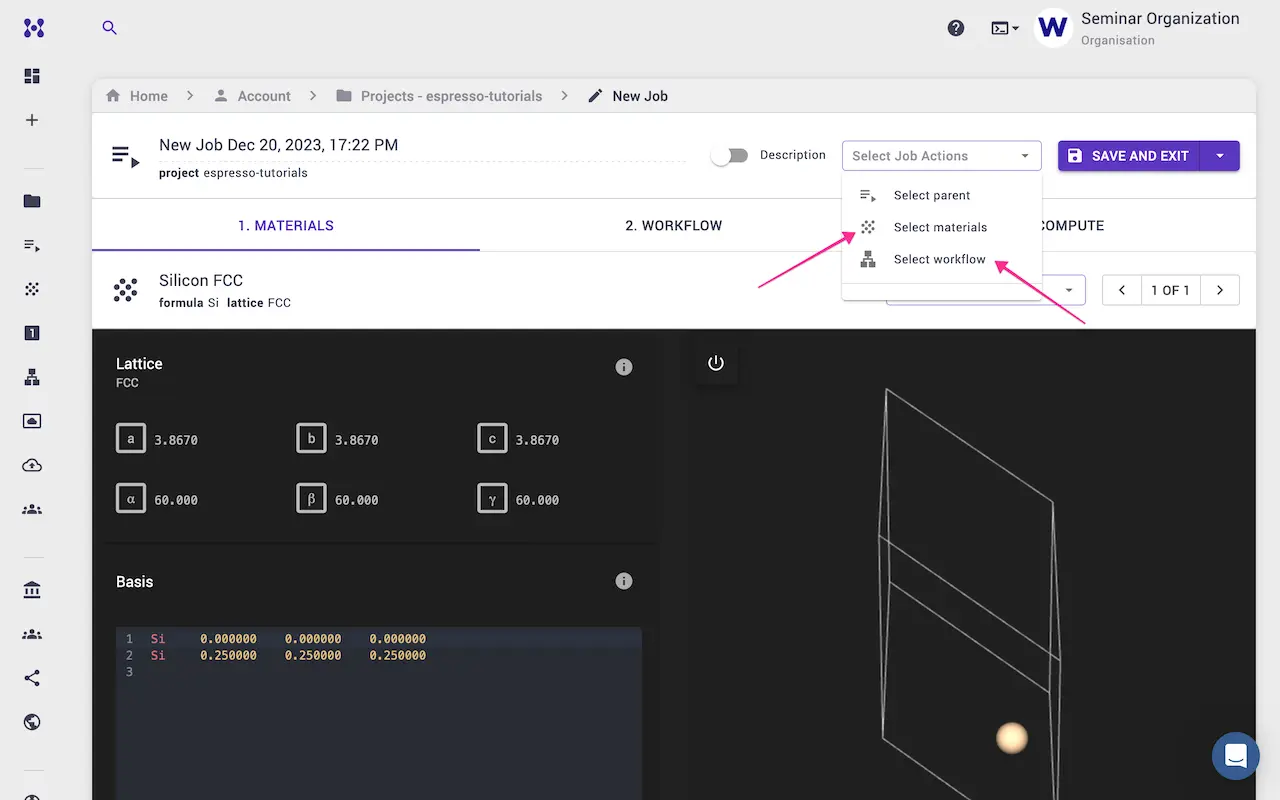Expand the SAVE AND EXIT split arrow
1280x800 pixels.
(x=1220, y=155)
